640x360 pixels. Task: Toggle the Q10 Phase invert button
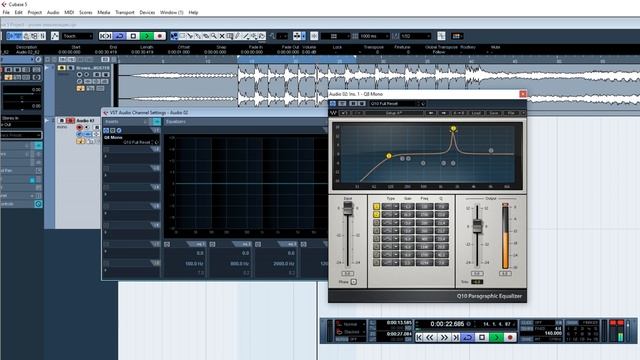pyautogui.click(x=353, y=282)
